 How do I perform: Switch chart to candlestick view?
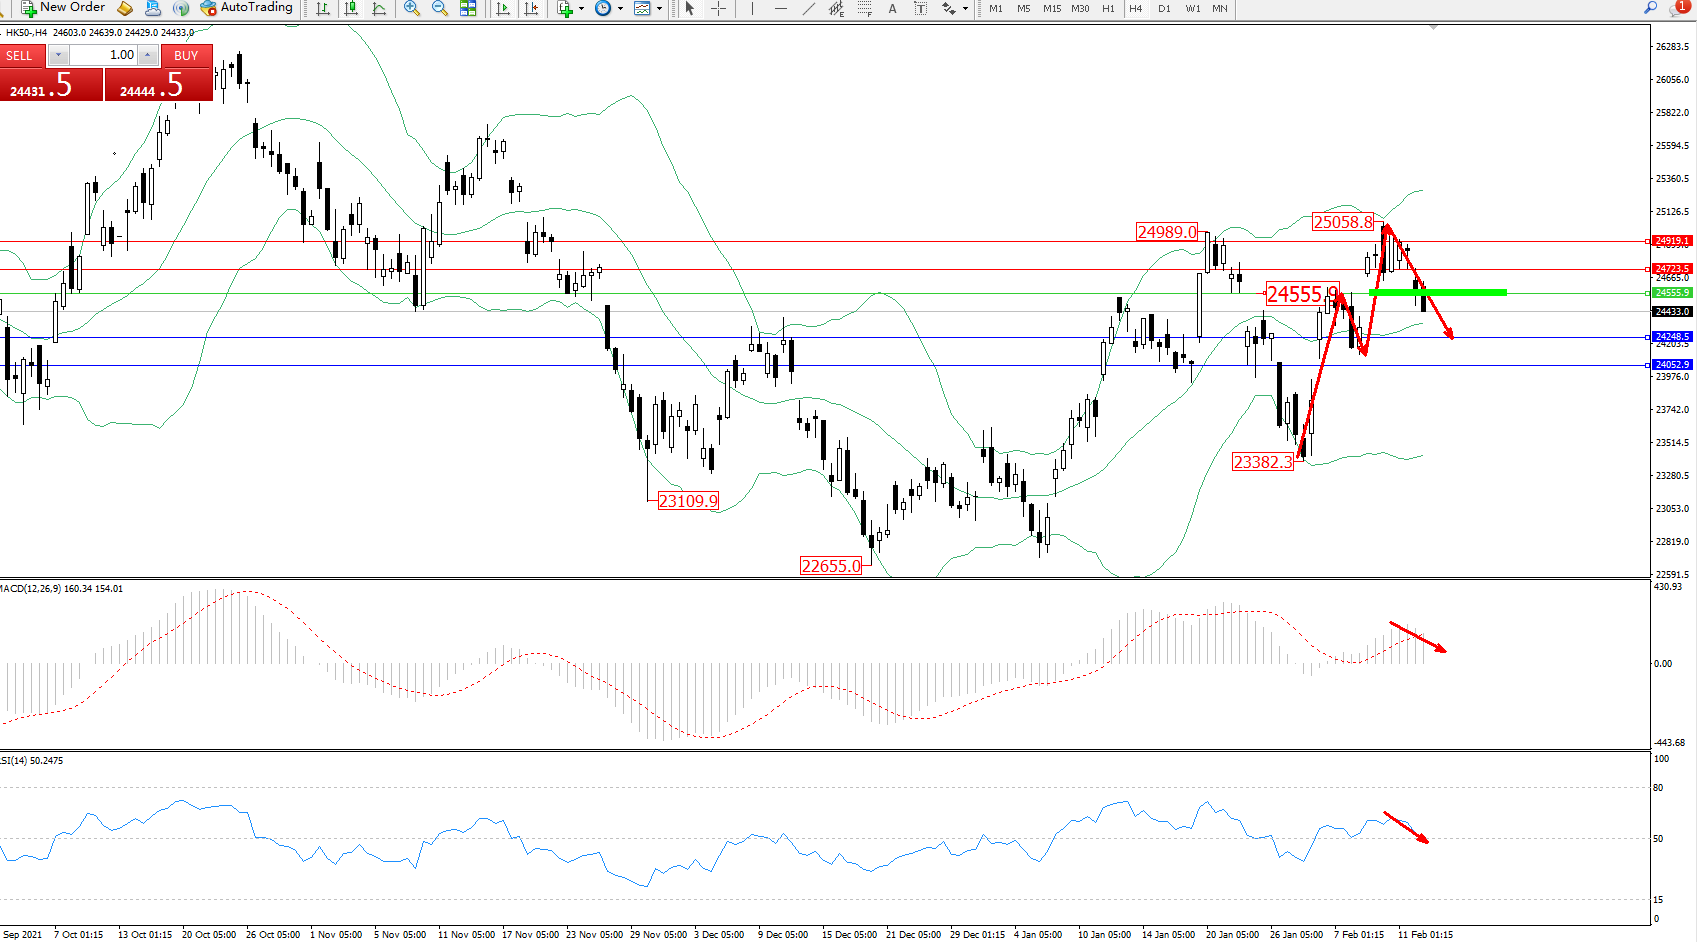coord(351,8)
